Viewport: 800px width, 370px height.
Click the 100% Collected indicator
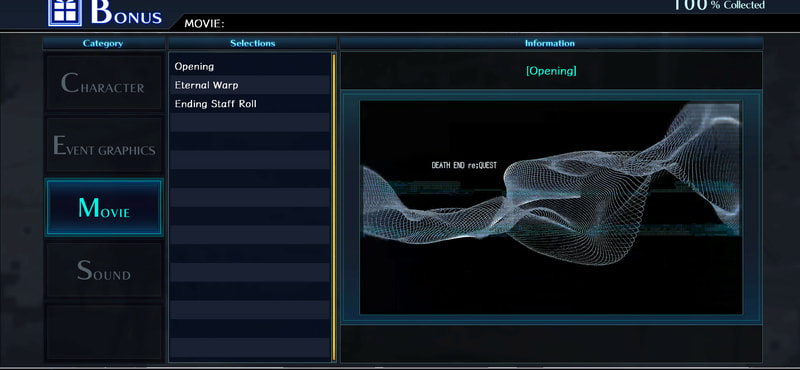(718, 5)
